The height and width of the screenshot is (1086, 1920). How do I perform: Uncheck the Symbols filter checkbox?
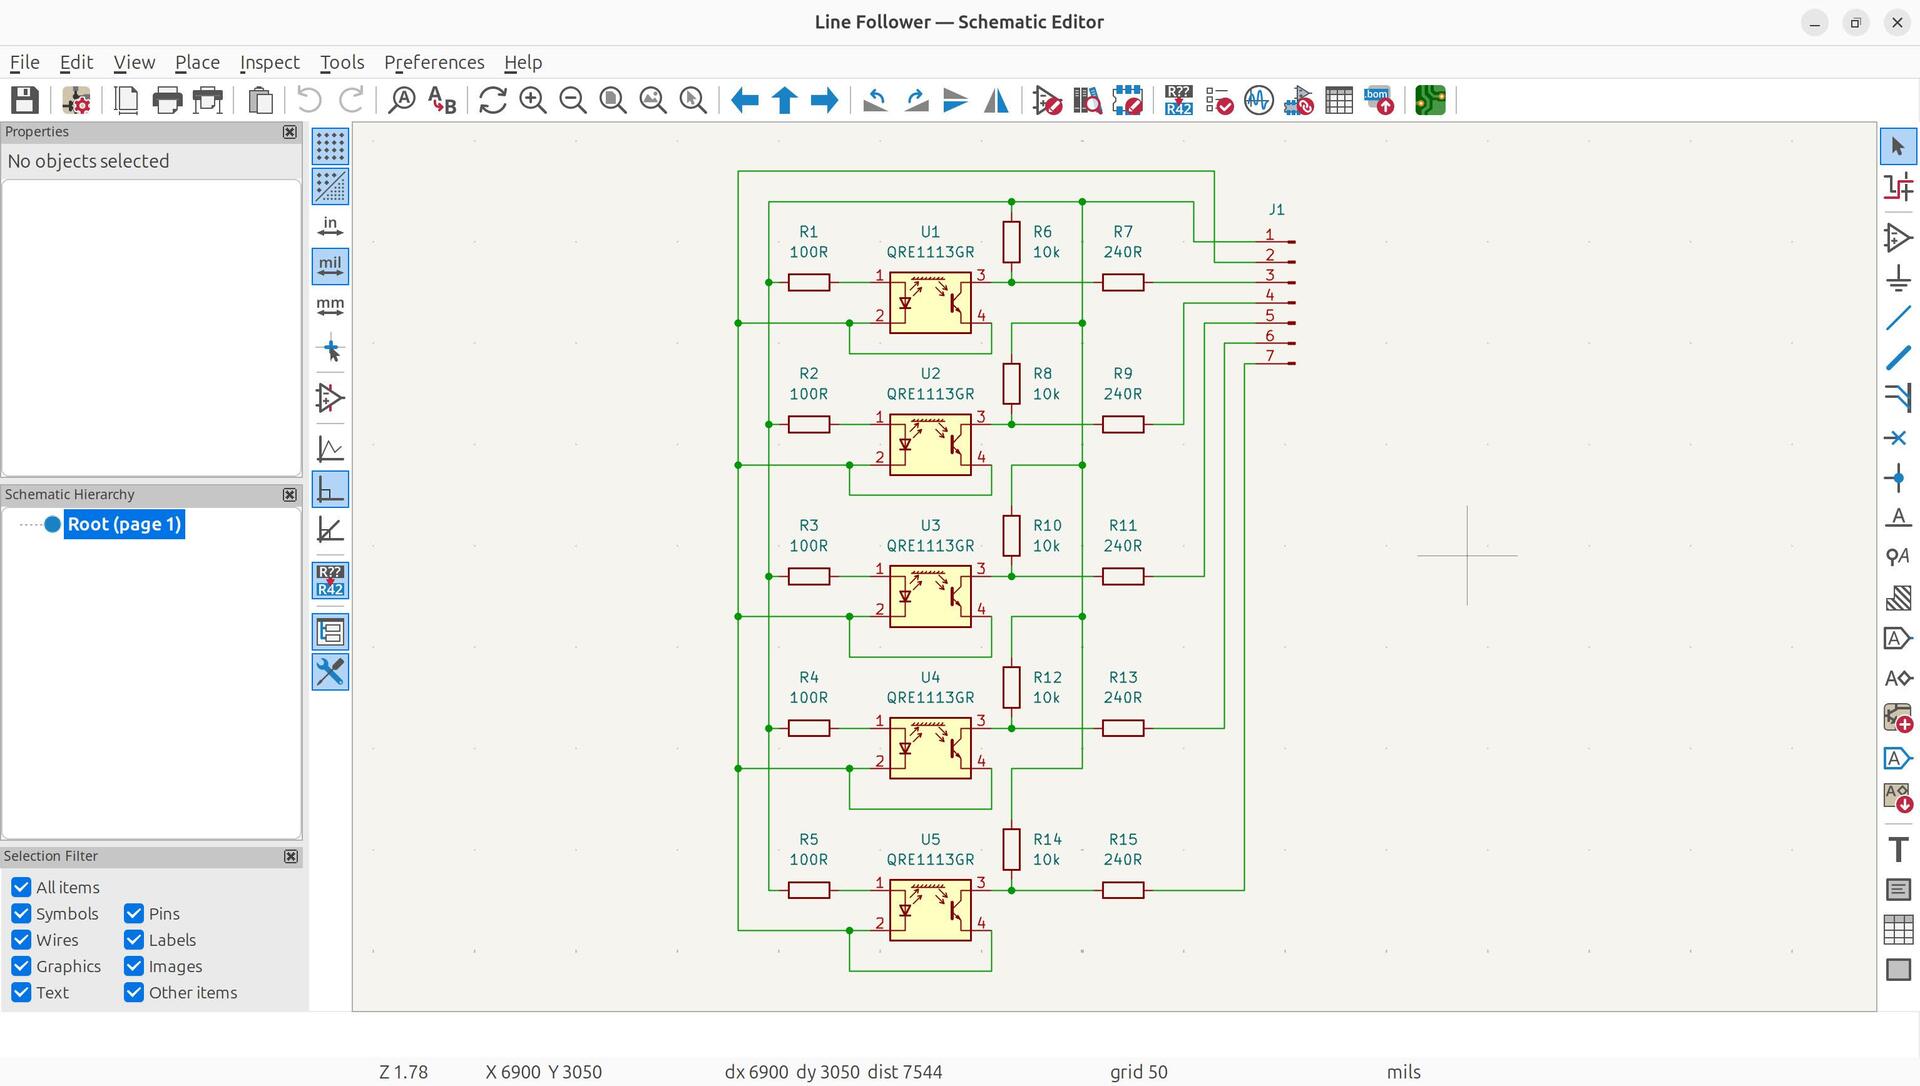tap(21, 913)
